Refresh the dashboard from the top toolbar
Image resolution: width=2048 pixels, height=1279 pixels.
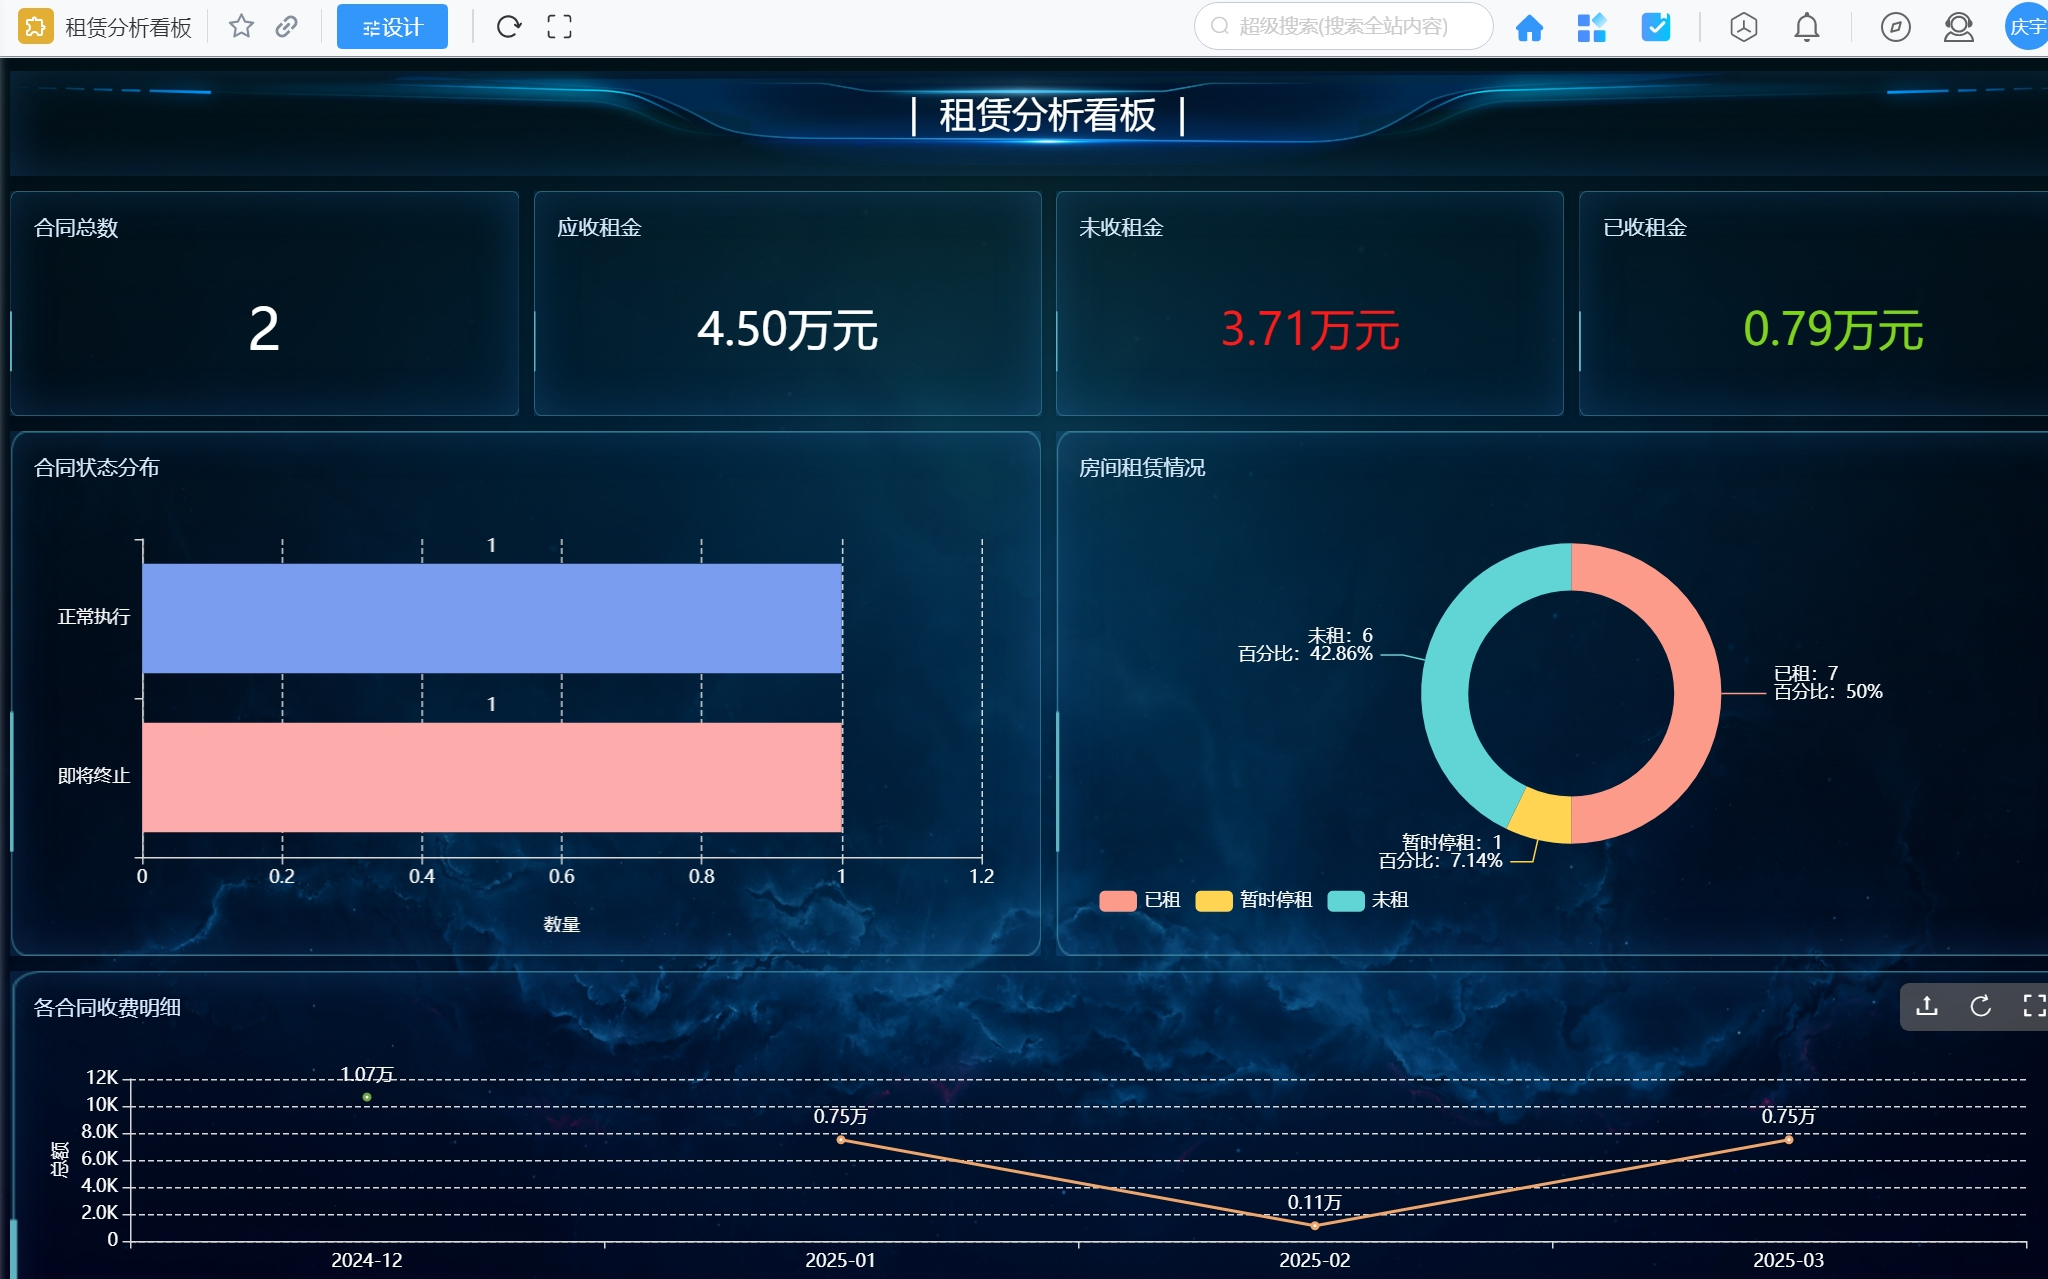coord(509,27)
